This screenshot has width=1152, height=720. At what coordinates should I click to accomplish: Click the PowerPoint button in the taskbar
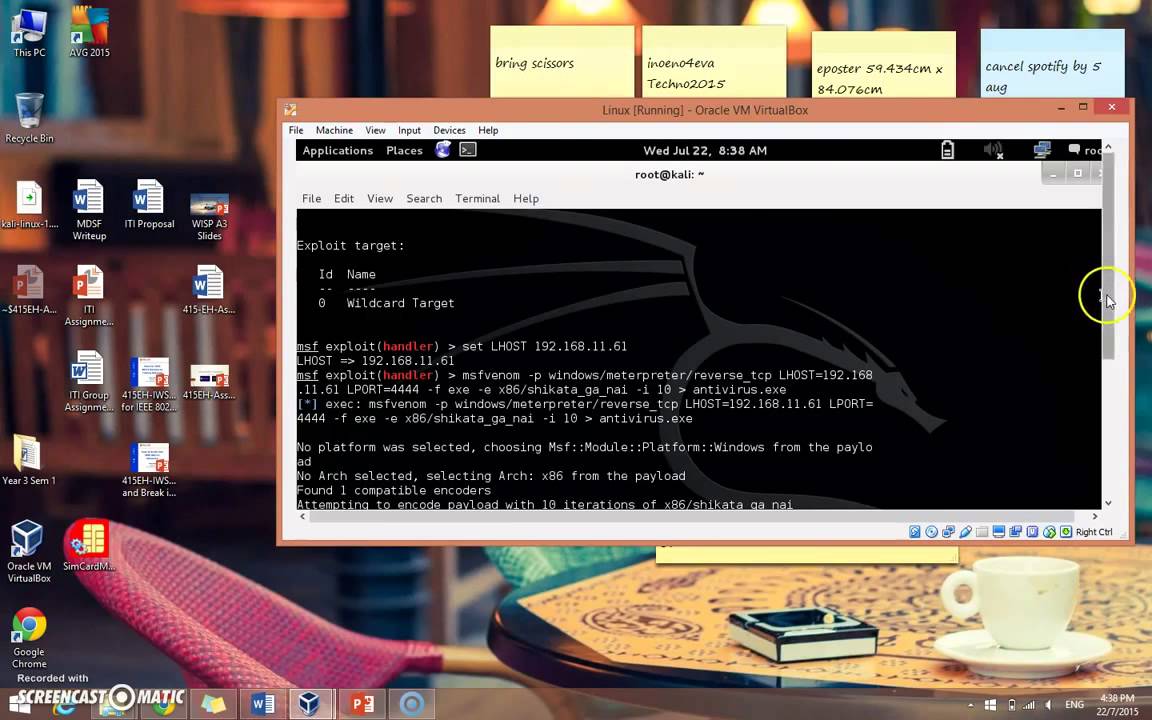(361, 704)
